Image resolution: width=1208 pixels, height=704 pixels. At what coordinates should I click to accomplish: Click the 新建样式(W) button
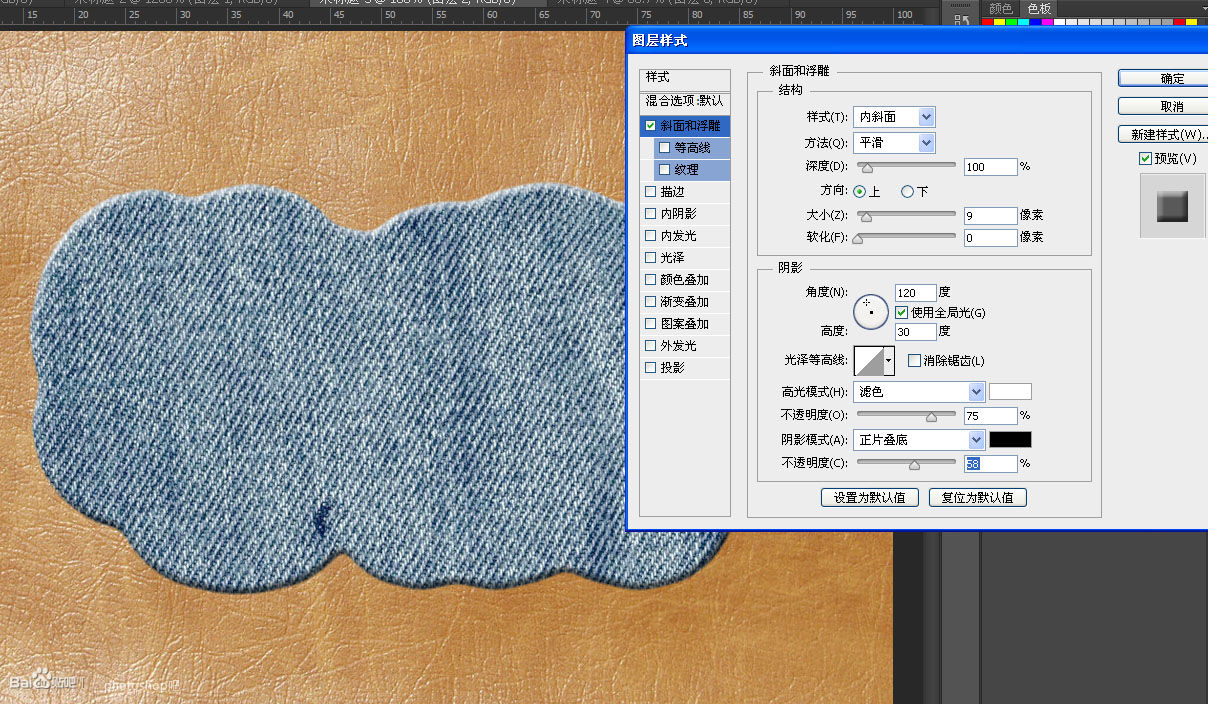[x=1164, y=134]
